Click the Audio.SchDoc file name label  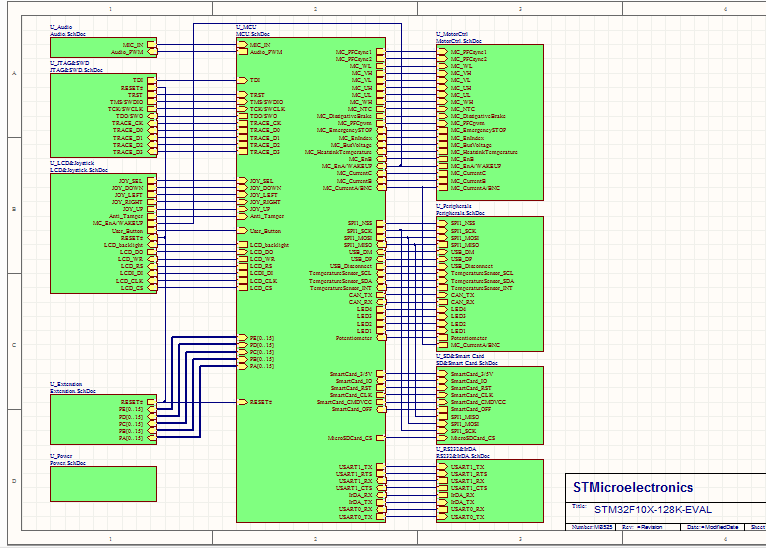tap(68, 33)
